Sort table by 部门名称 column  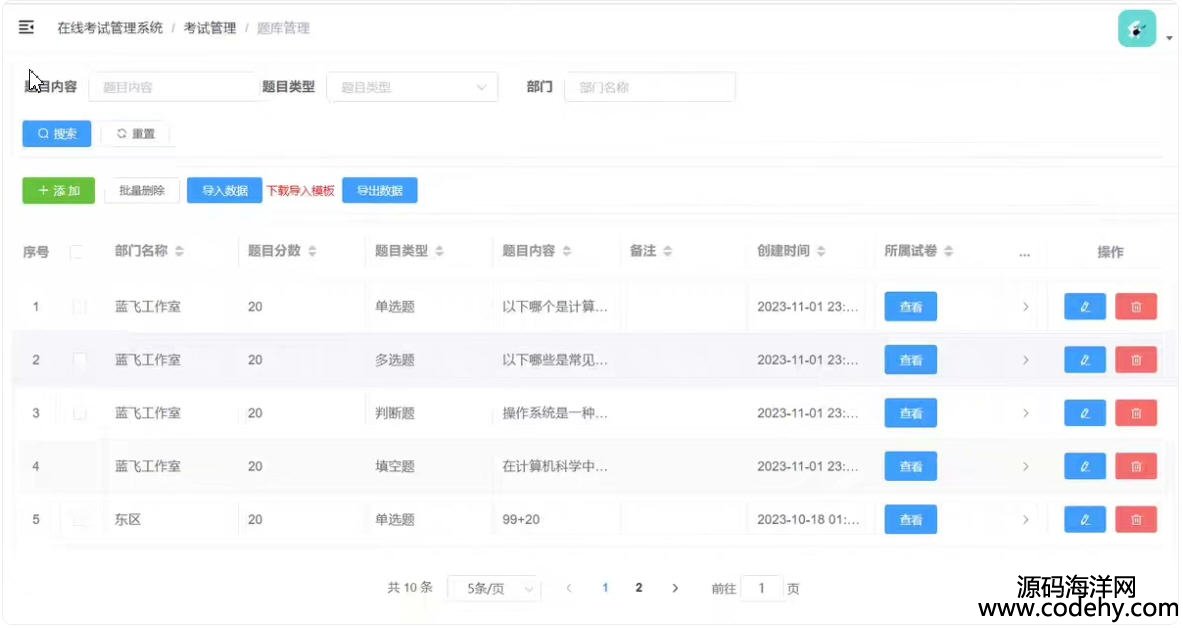[x=179, y=251]
